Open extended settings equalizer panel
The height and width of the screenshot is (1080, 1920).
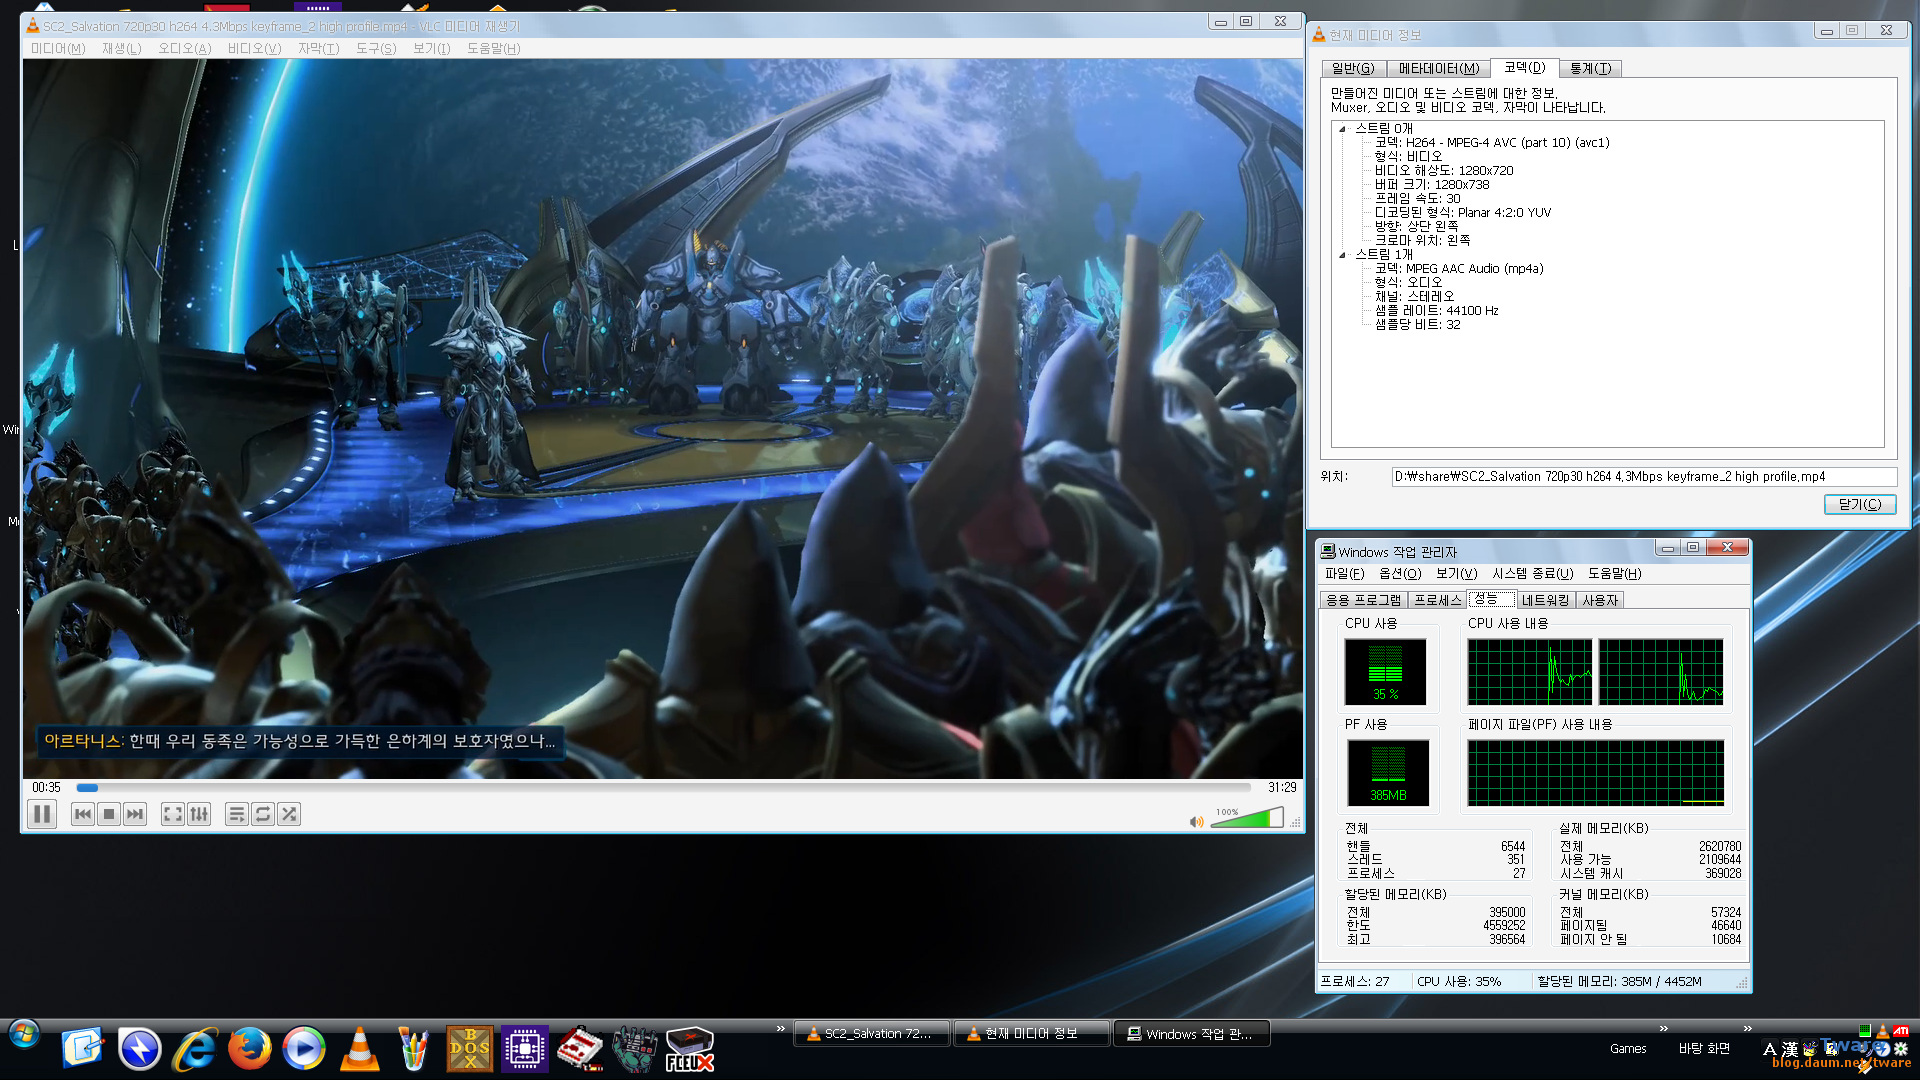(x=199, y=814)
